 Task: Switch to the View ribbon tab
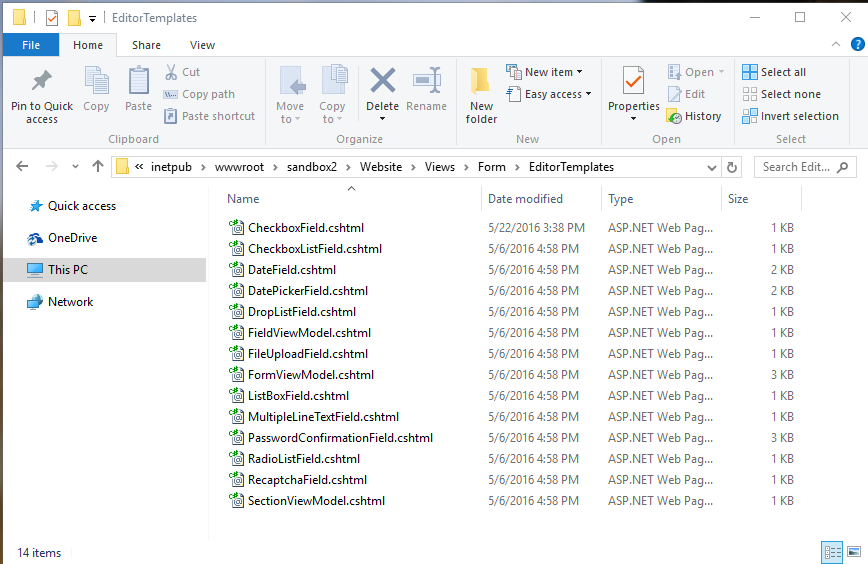click(x=202, y=45)
